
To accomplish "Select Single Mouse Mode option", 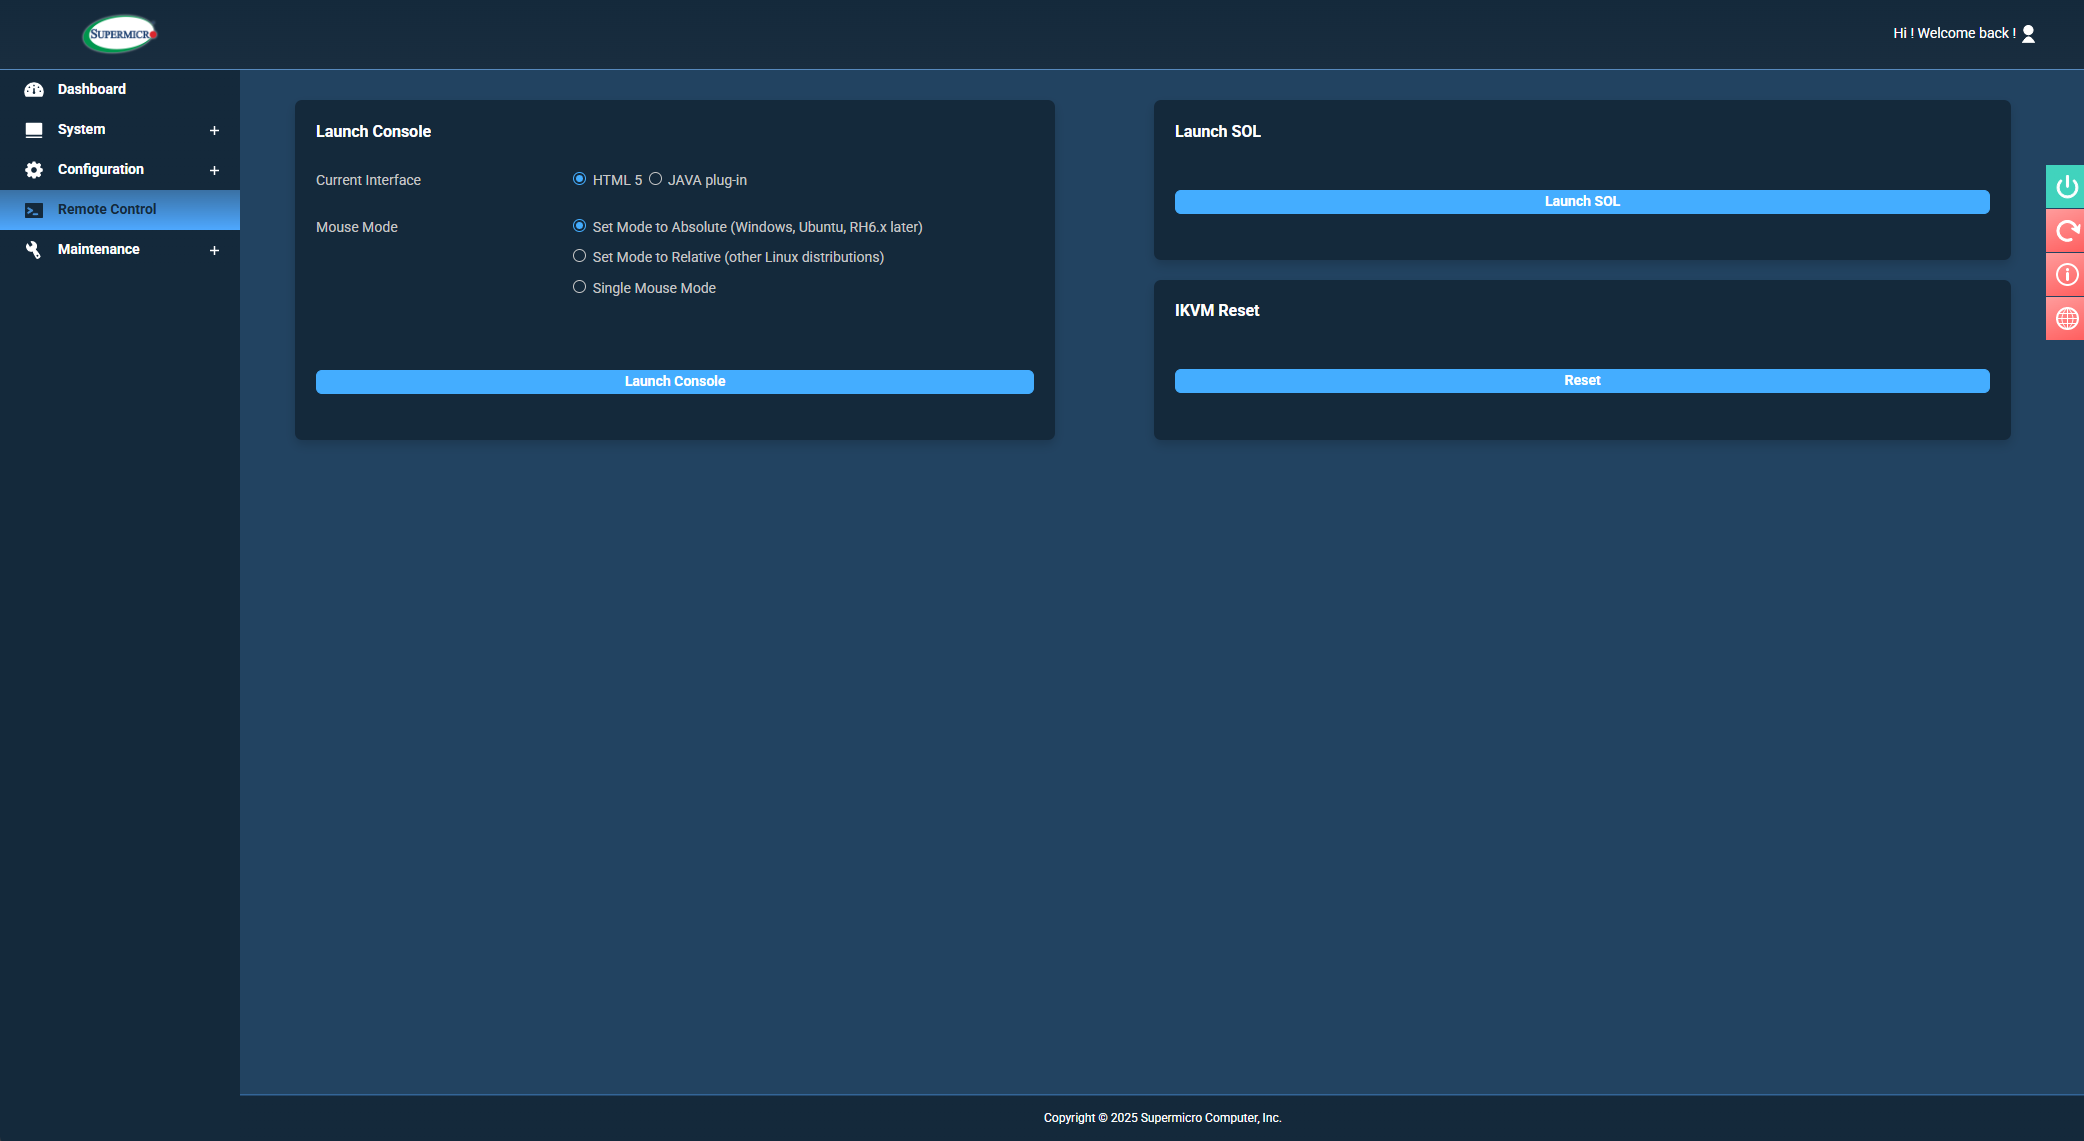I will tap(579, 287).
